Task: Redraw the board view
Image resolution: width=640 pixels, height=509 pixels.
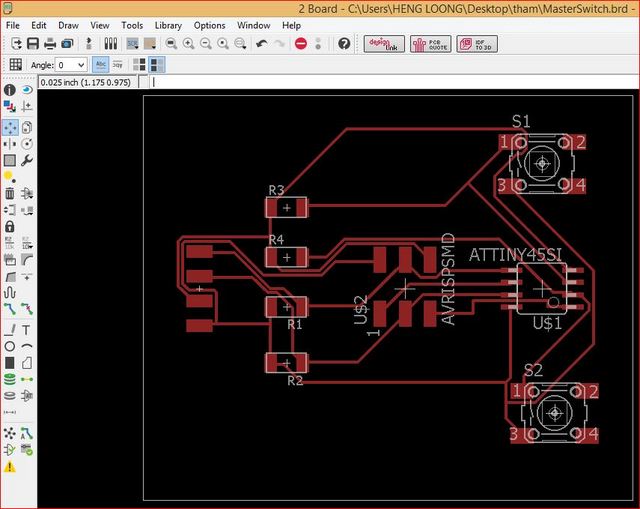Action: (x=223, y=43)
